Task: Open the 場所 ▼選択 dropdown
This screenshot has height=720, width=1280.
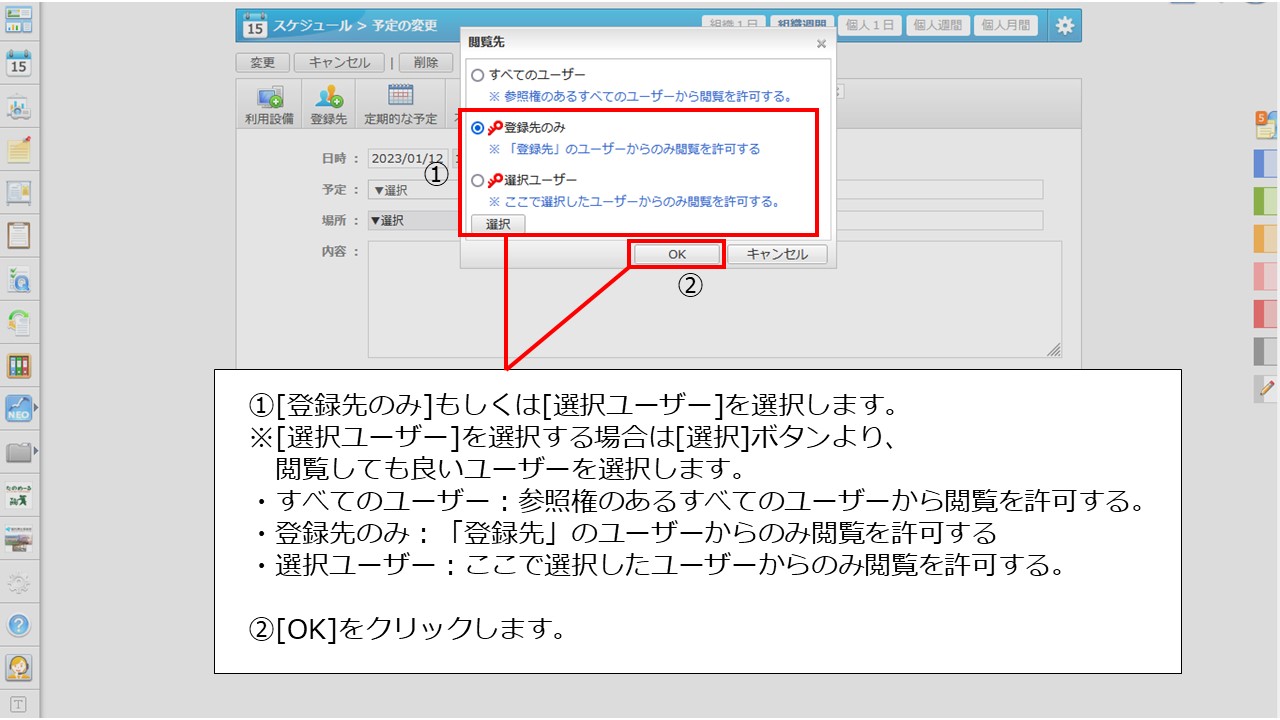Action: coord(412,221)
